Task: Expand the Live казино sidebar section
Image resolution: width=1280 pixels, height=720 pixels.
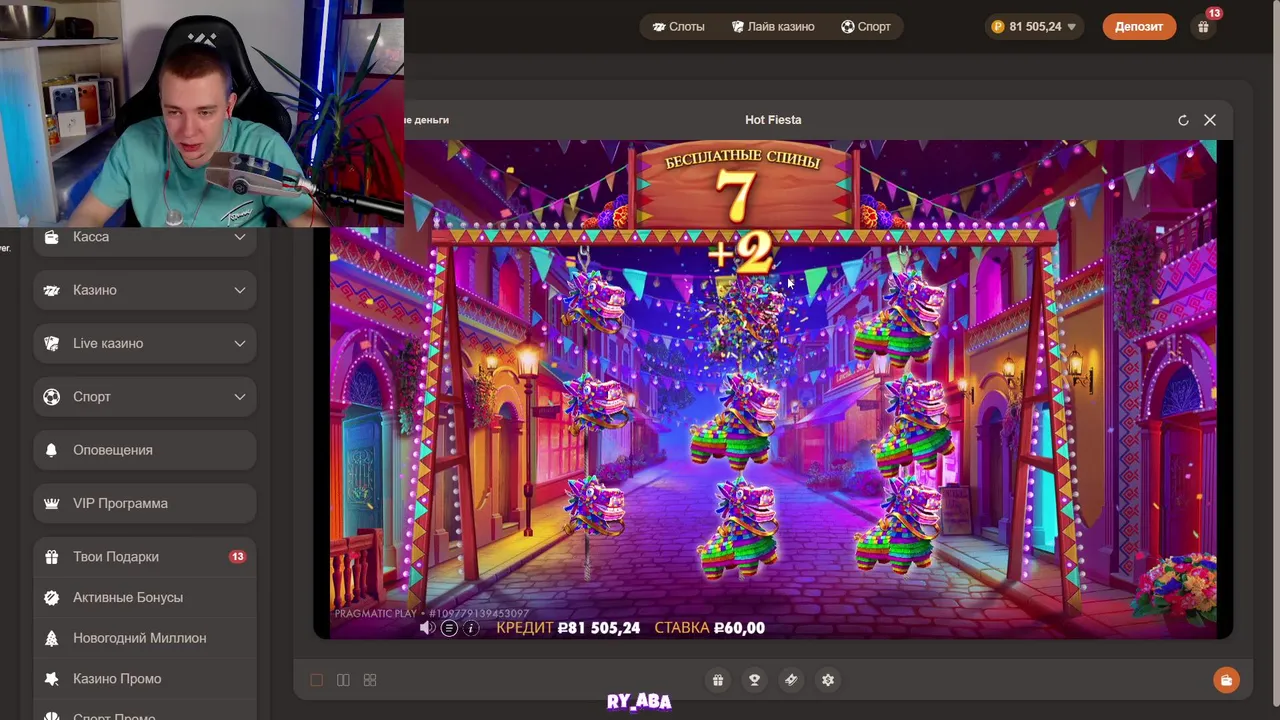Action: (145, 343)
